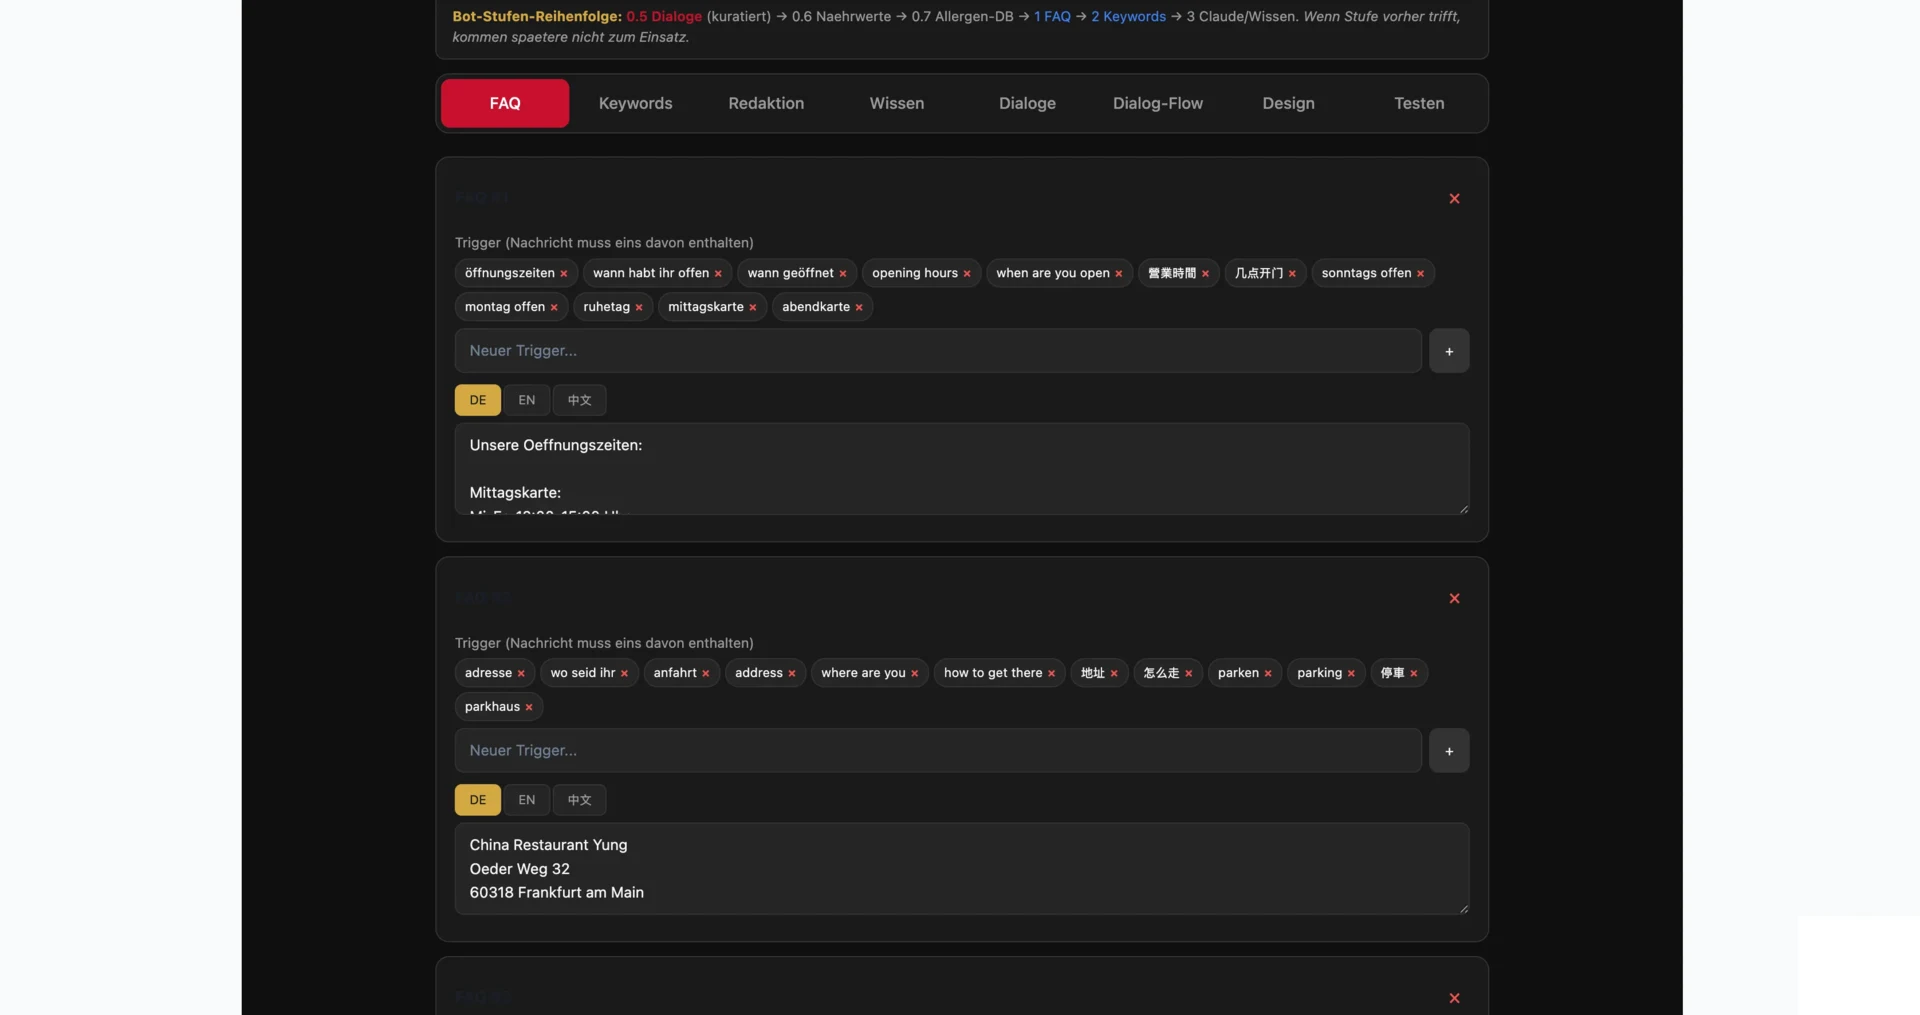Image resolution: width=1920 pixels, height=1015 pixels.
Task: Remove the 'ruhetag' trigger tag
Action: (639, 308)
